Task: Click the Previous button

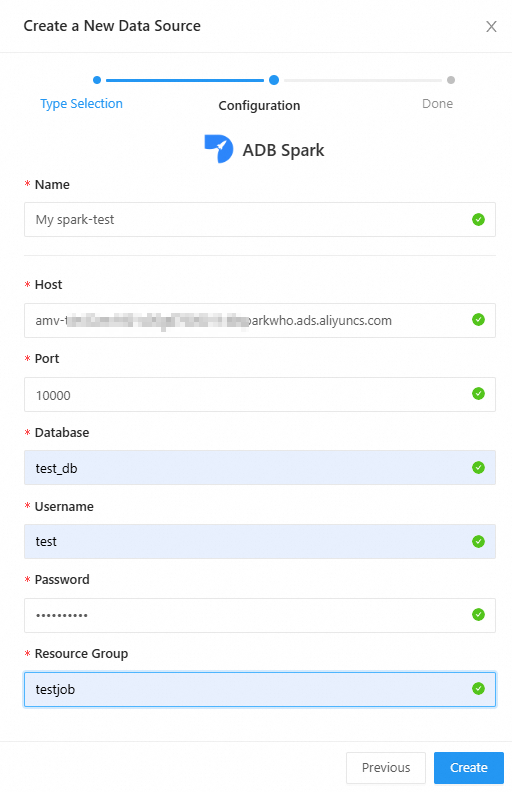Action: (x=386, y=768)
